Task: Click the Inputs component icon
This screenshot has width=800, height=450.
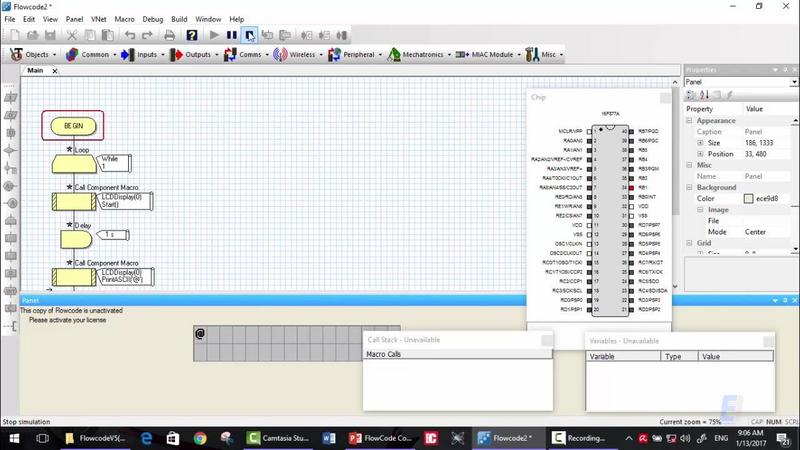Action: pos(128,54)
